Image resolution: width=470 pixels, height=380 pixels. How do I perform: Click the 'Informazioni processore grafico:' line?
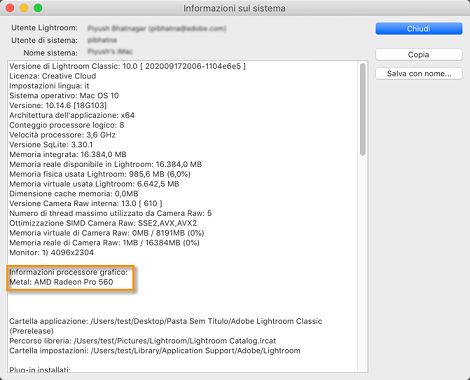68,272
